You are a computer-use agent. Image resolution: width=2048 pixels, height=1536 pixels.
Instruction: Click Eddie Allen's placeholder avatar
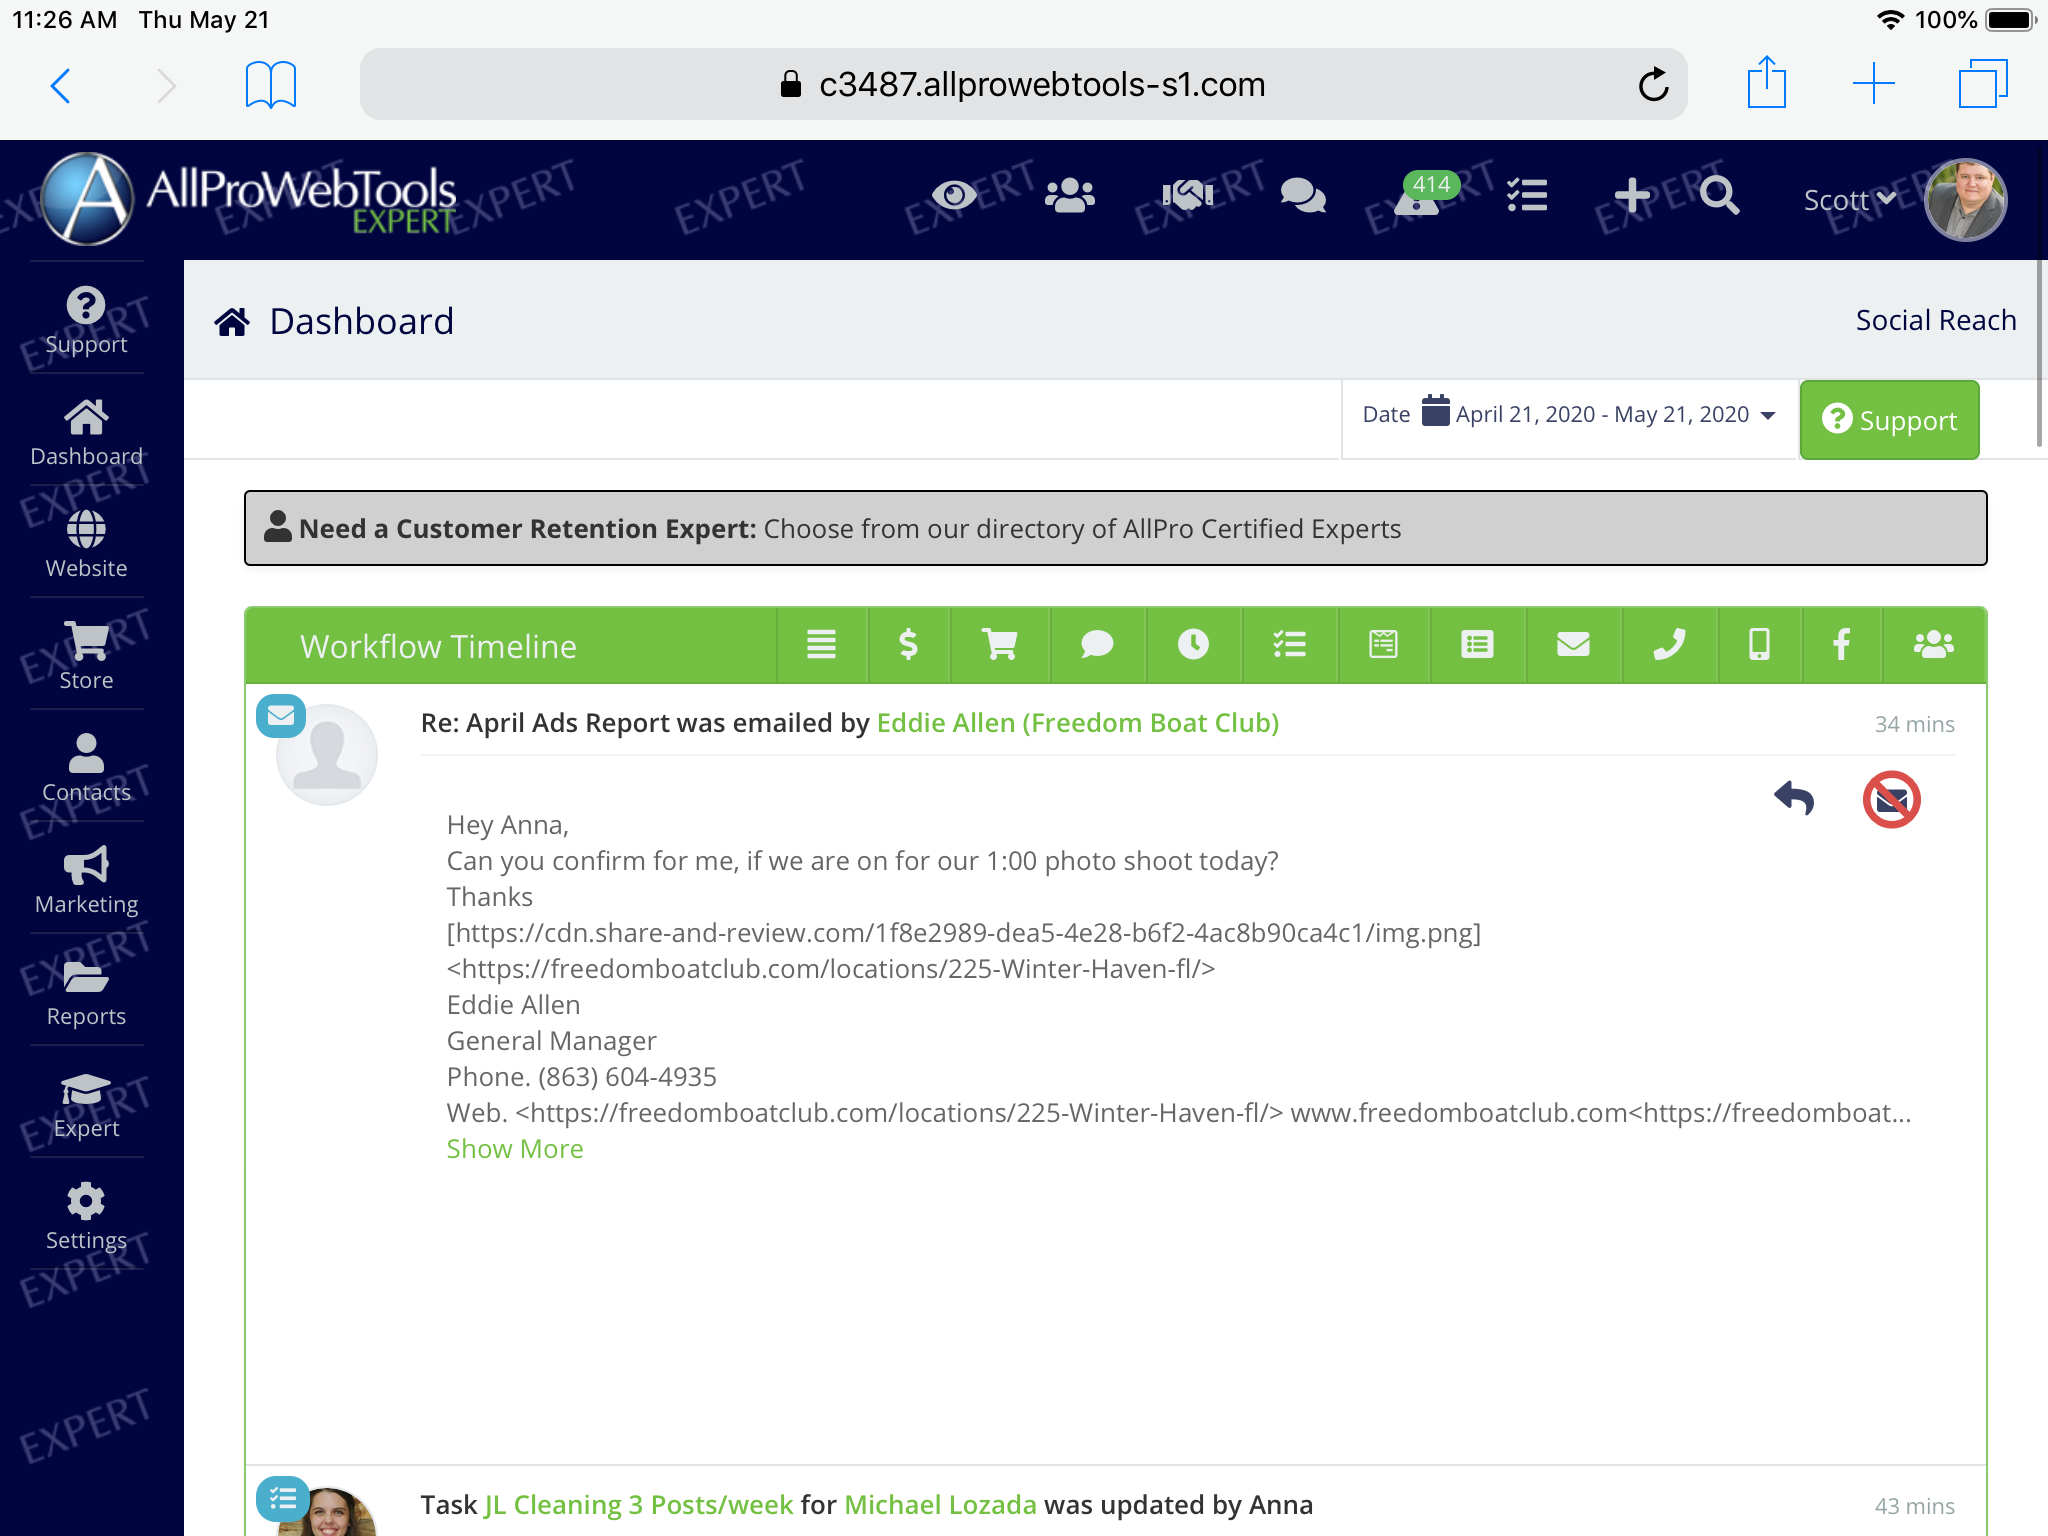(327, 755)
